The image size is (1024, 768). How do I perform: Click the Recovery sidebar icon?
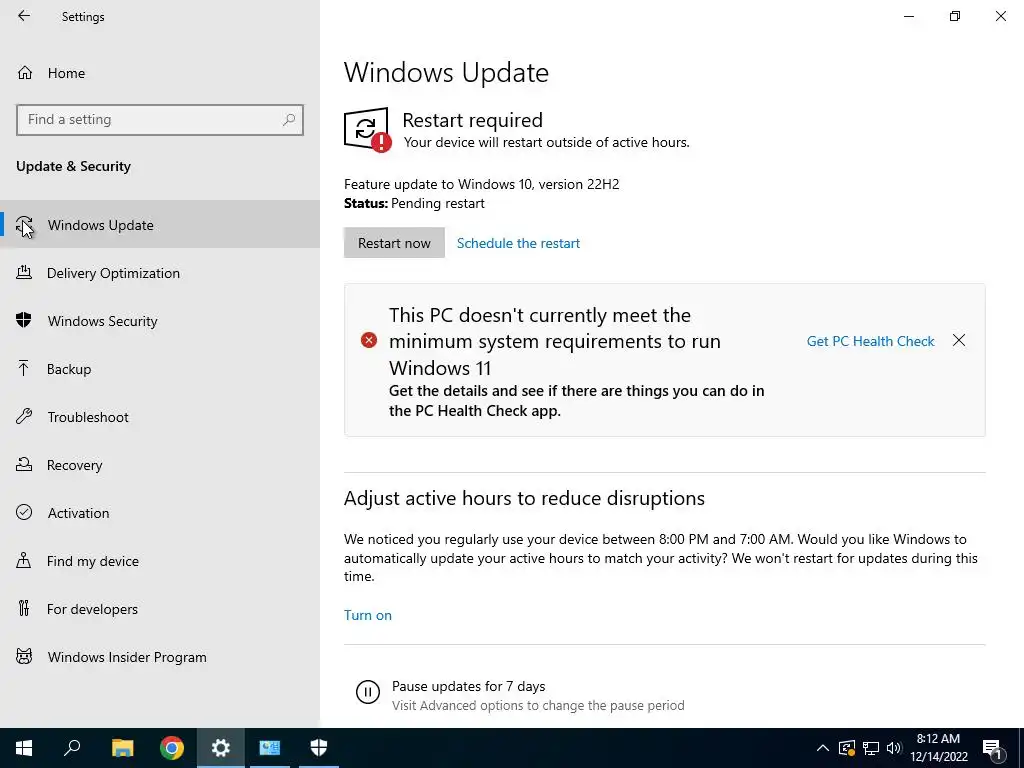24,464
